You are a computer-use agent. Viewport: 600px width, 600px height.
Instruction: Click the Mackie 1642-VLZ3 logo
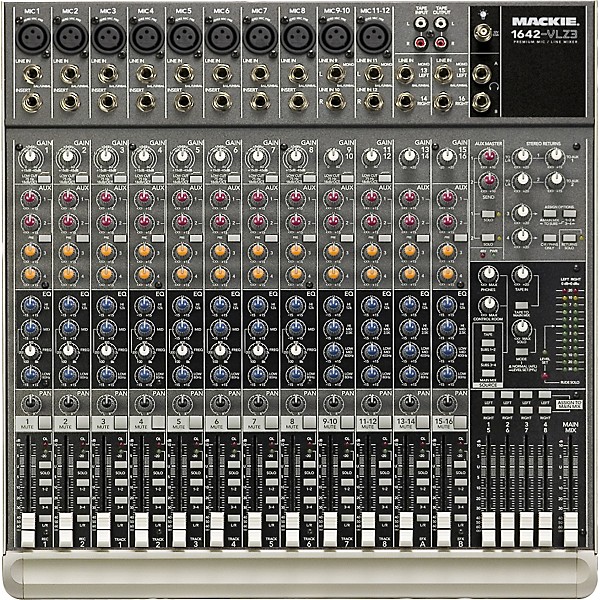click(x=544, y=28)
